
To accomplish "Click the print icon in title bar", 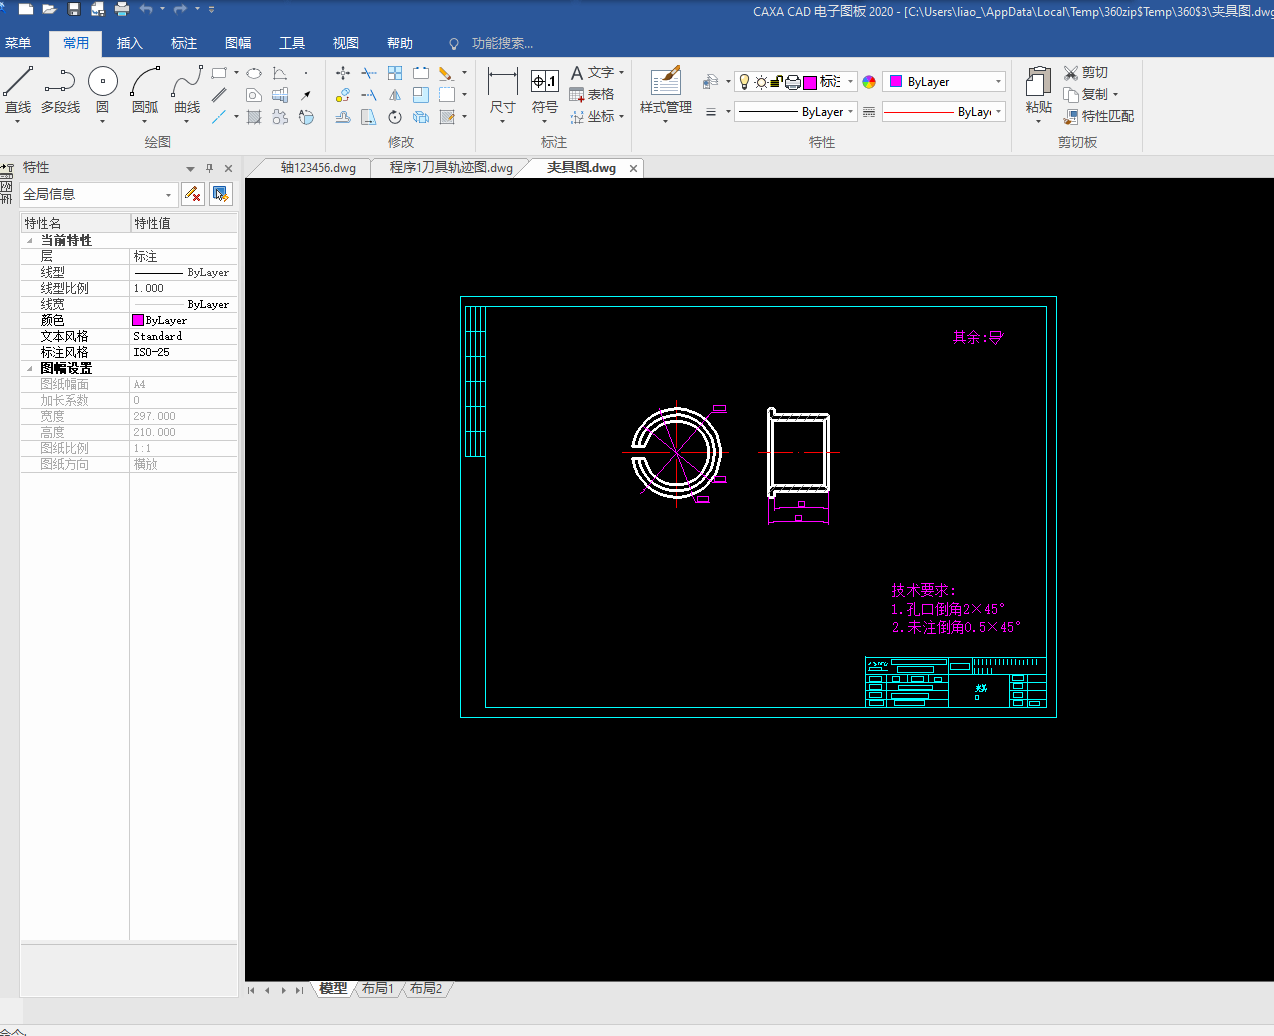I will pyautogui.click(x=122, y=9).
